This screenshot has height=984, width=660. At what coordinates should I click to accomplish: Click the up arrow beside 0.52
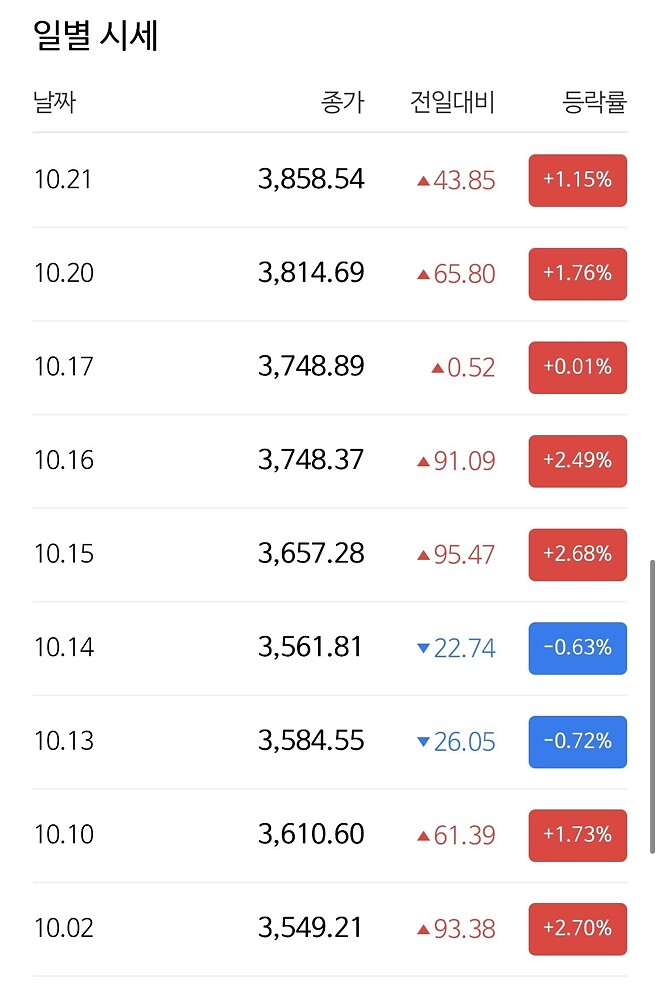click(437, 368)
